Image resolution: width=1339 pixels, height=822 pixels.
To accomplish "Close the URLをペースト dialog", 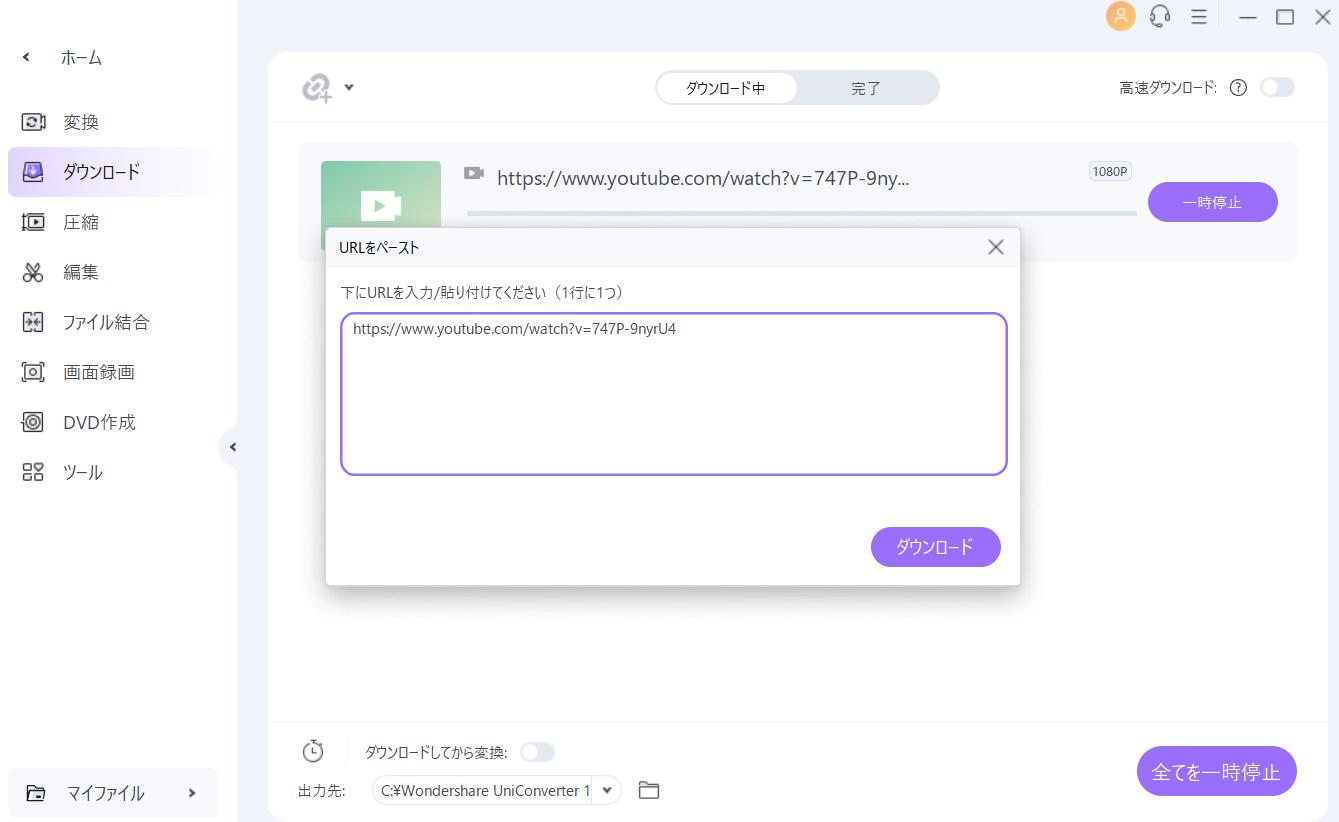I will (995, 247).
